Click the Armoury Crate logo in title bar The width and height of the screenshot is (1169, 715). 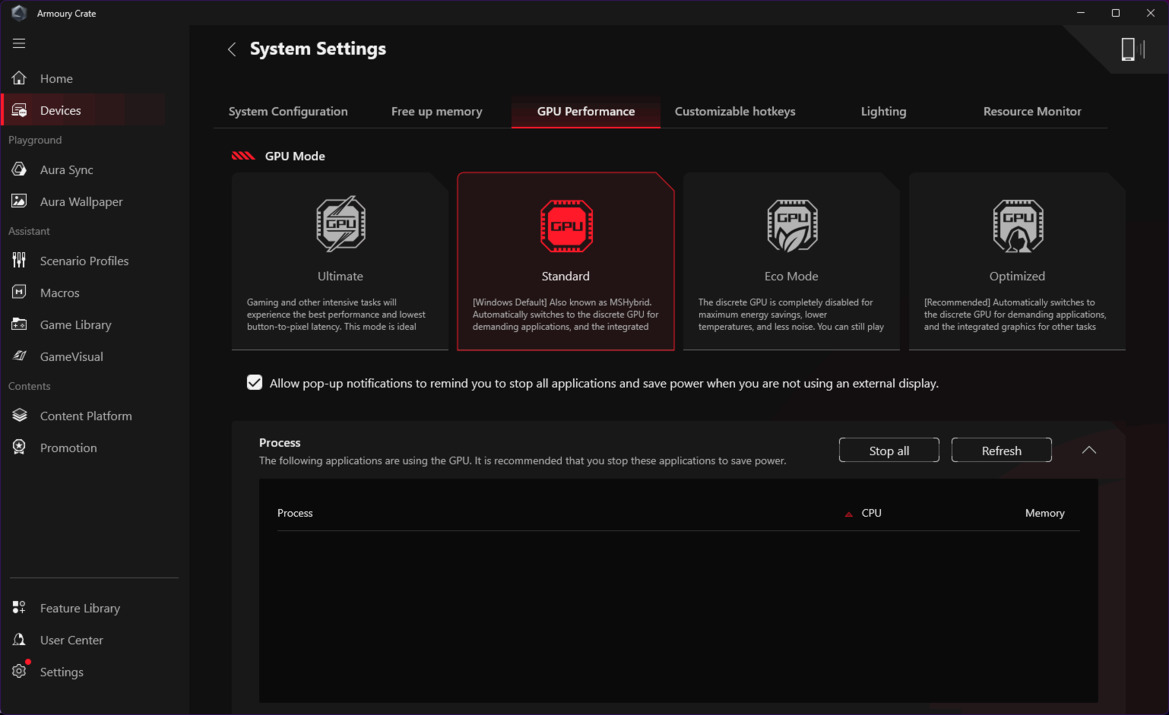point(19,13)
